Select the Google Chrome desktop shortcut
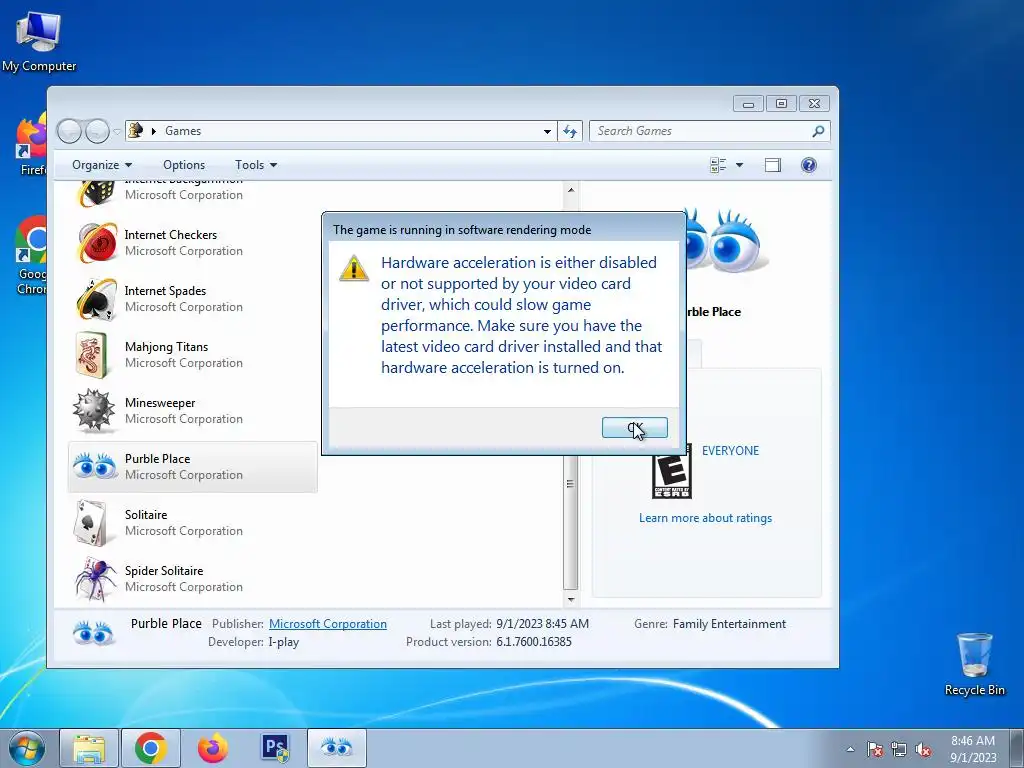 click(31, 256)
